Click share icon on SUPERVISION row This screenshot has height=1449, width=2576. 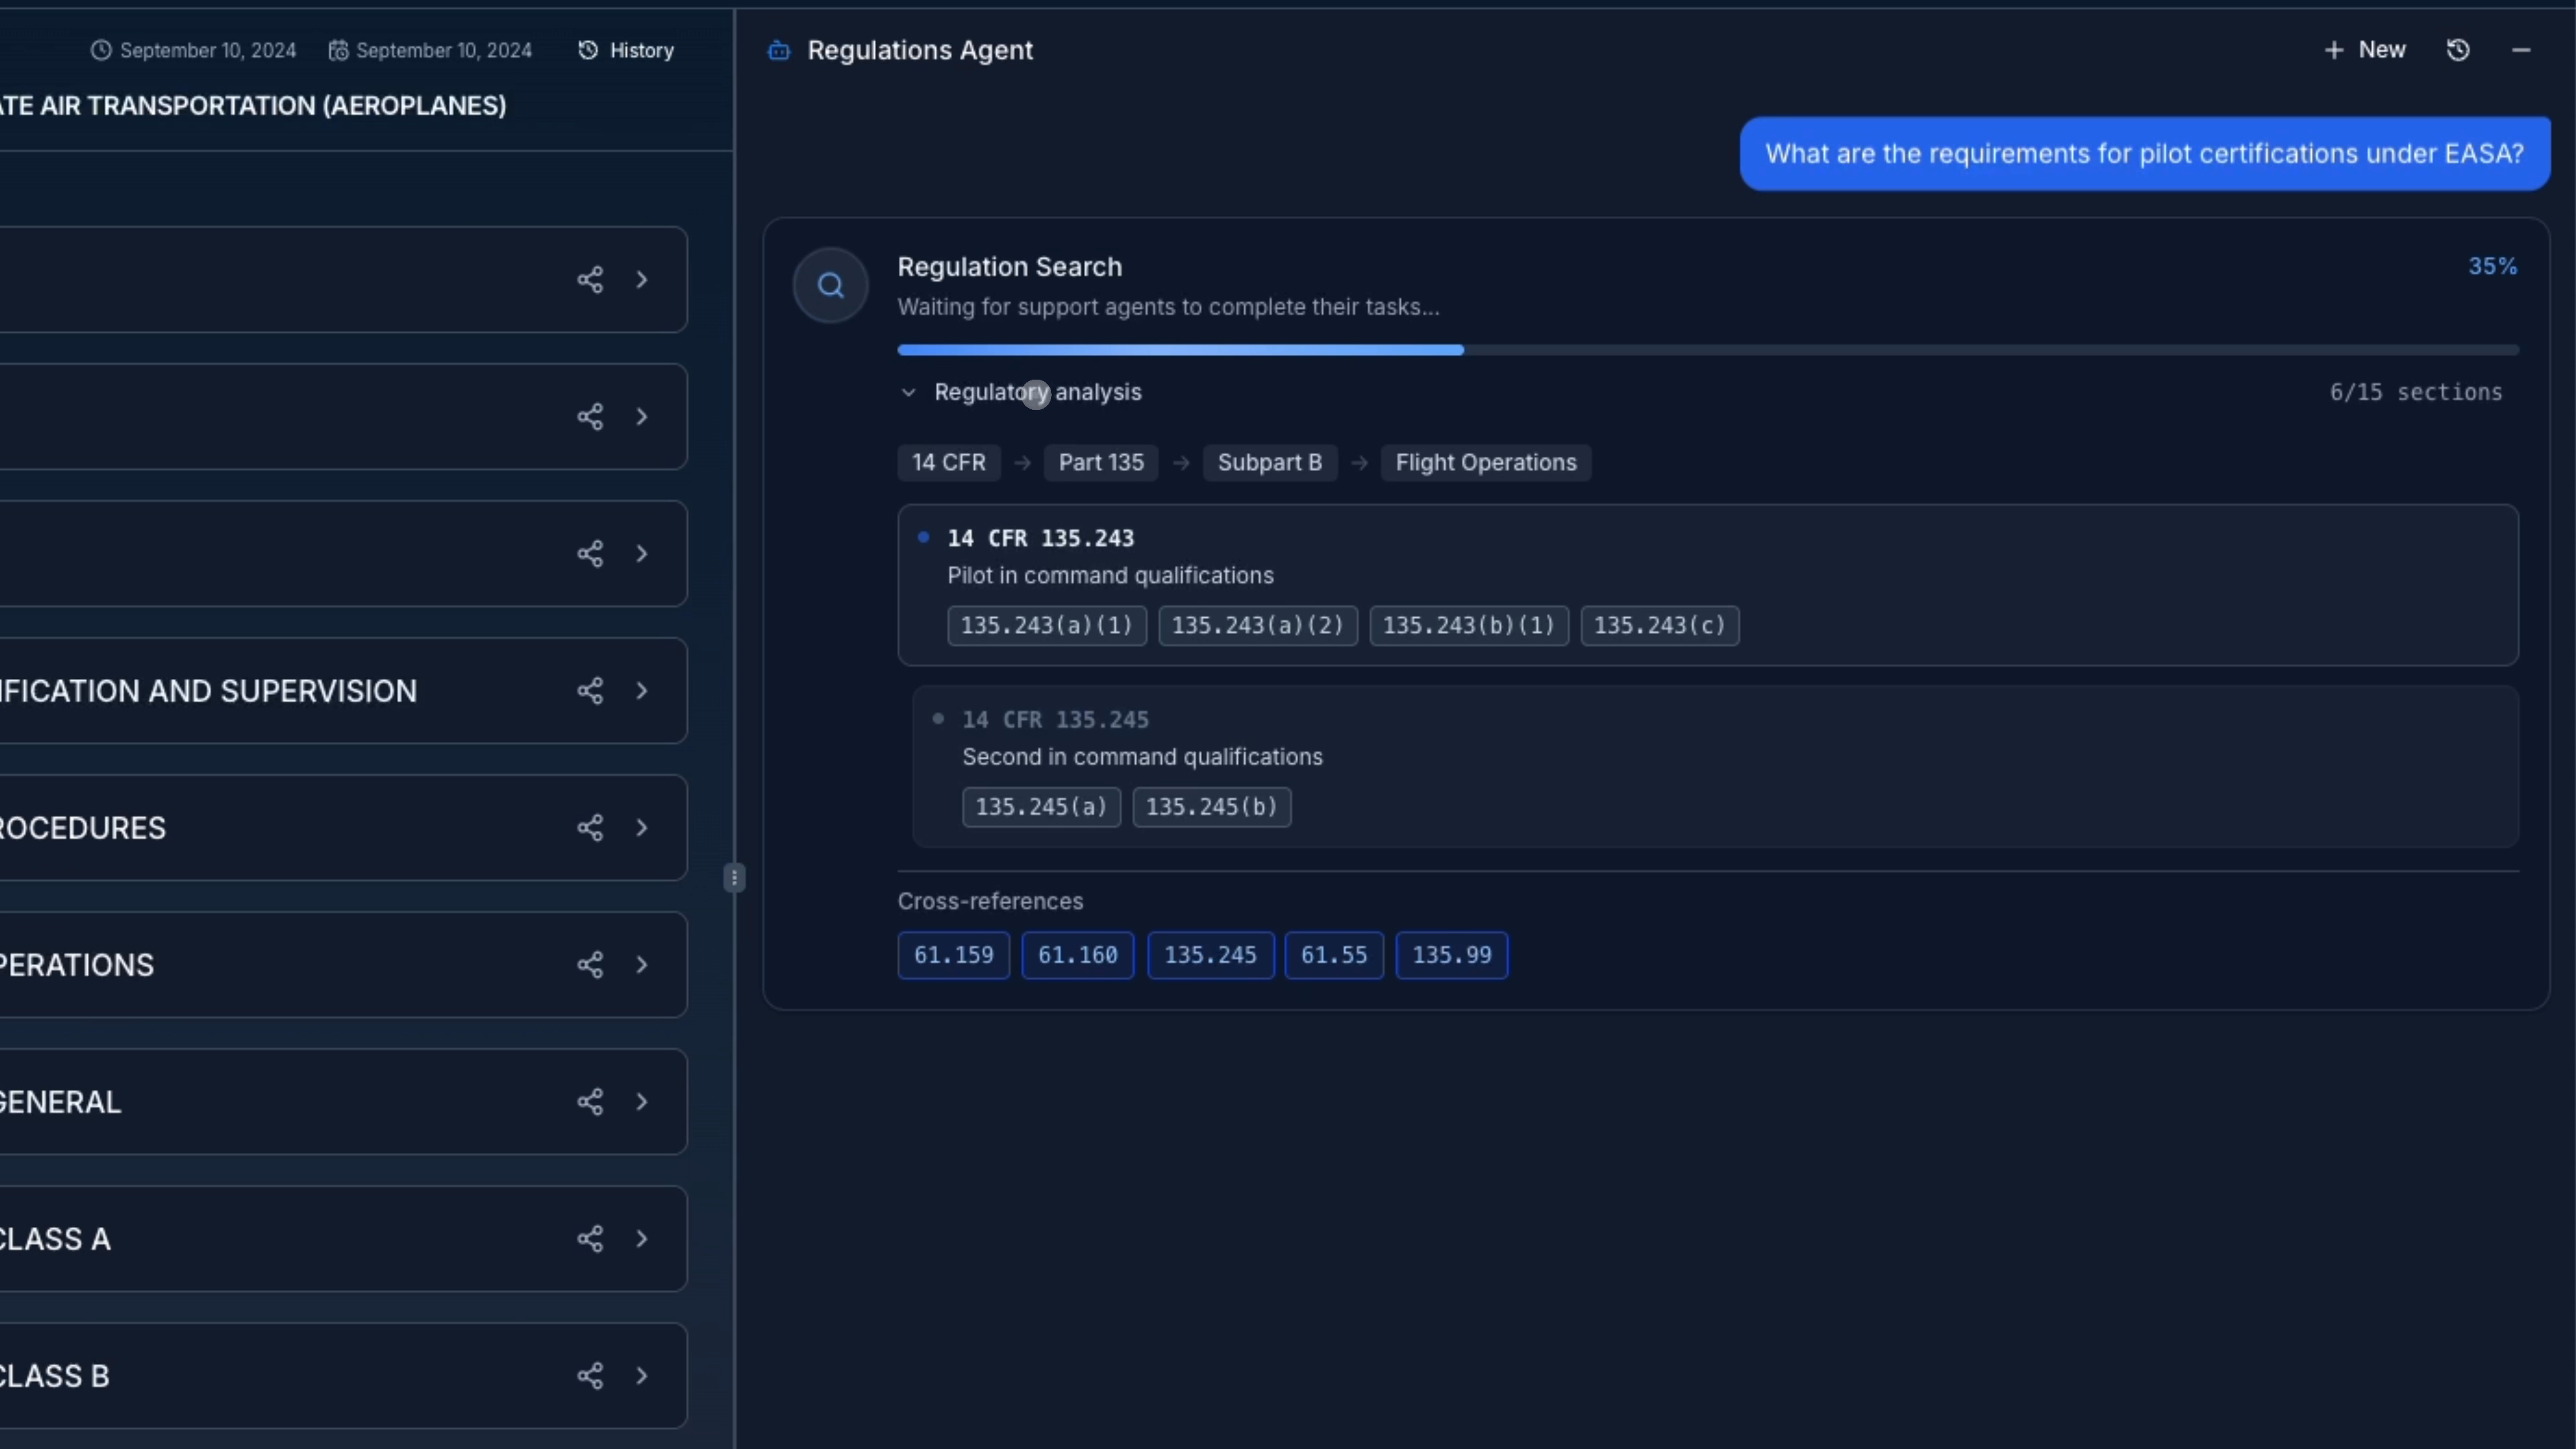pos(590,691)
